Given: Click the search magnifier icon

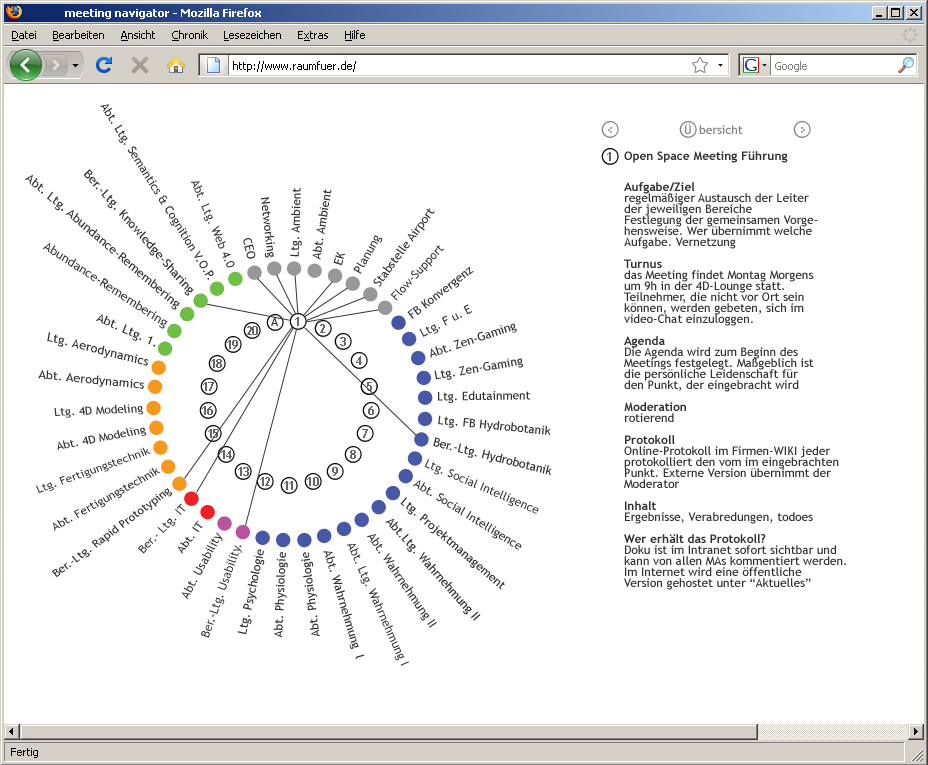Looking at the screenshot, I should (905, 66).
